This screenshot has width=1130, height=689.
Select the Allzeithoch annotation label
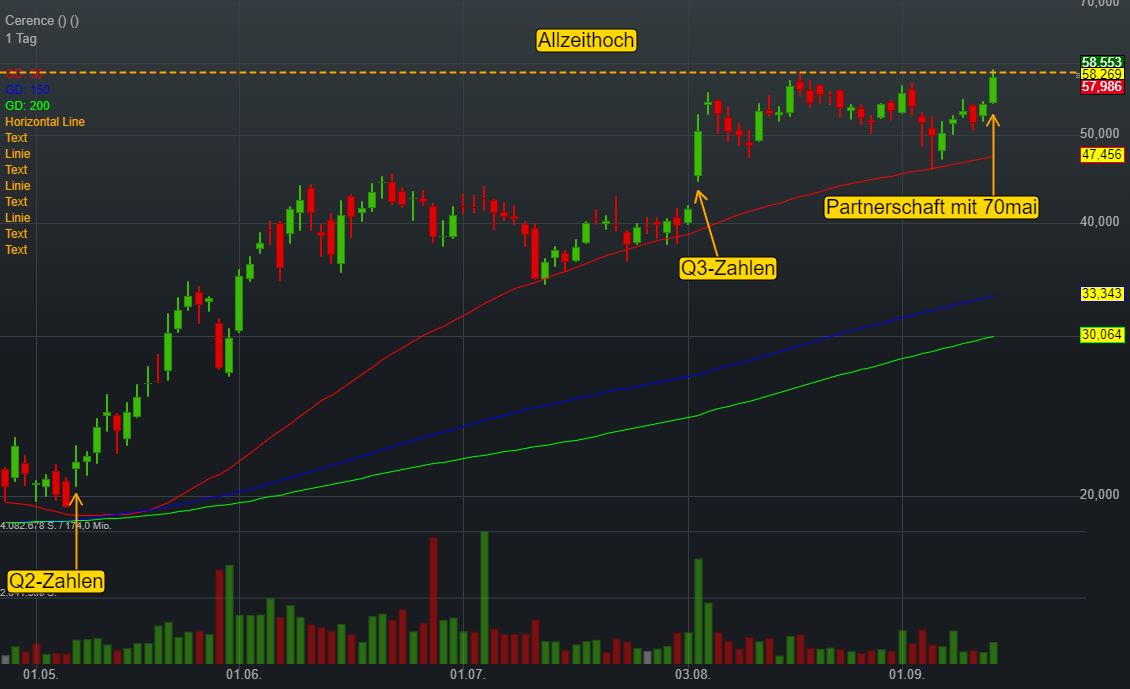[x=586, y=40]
